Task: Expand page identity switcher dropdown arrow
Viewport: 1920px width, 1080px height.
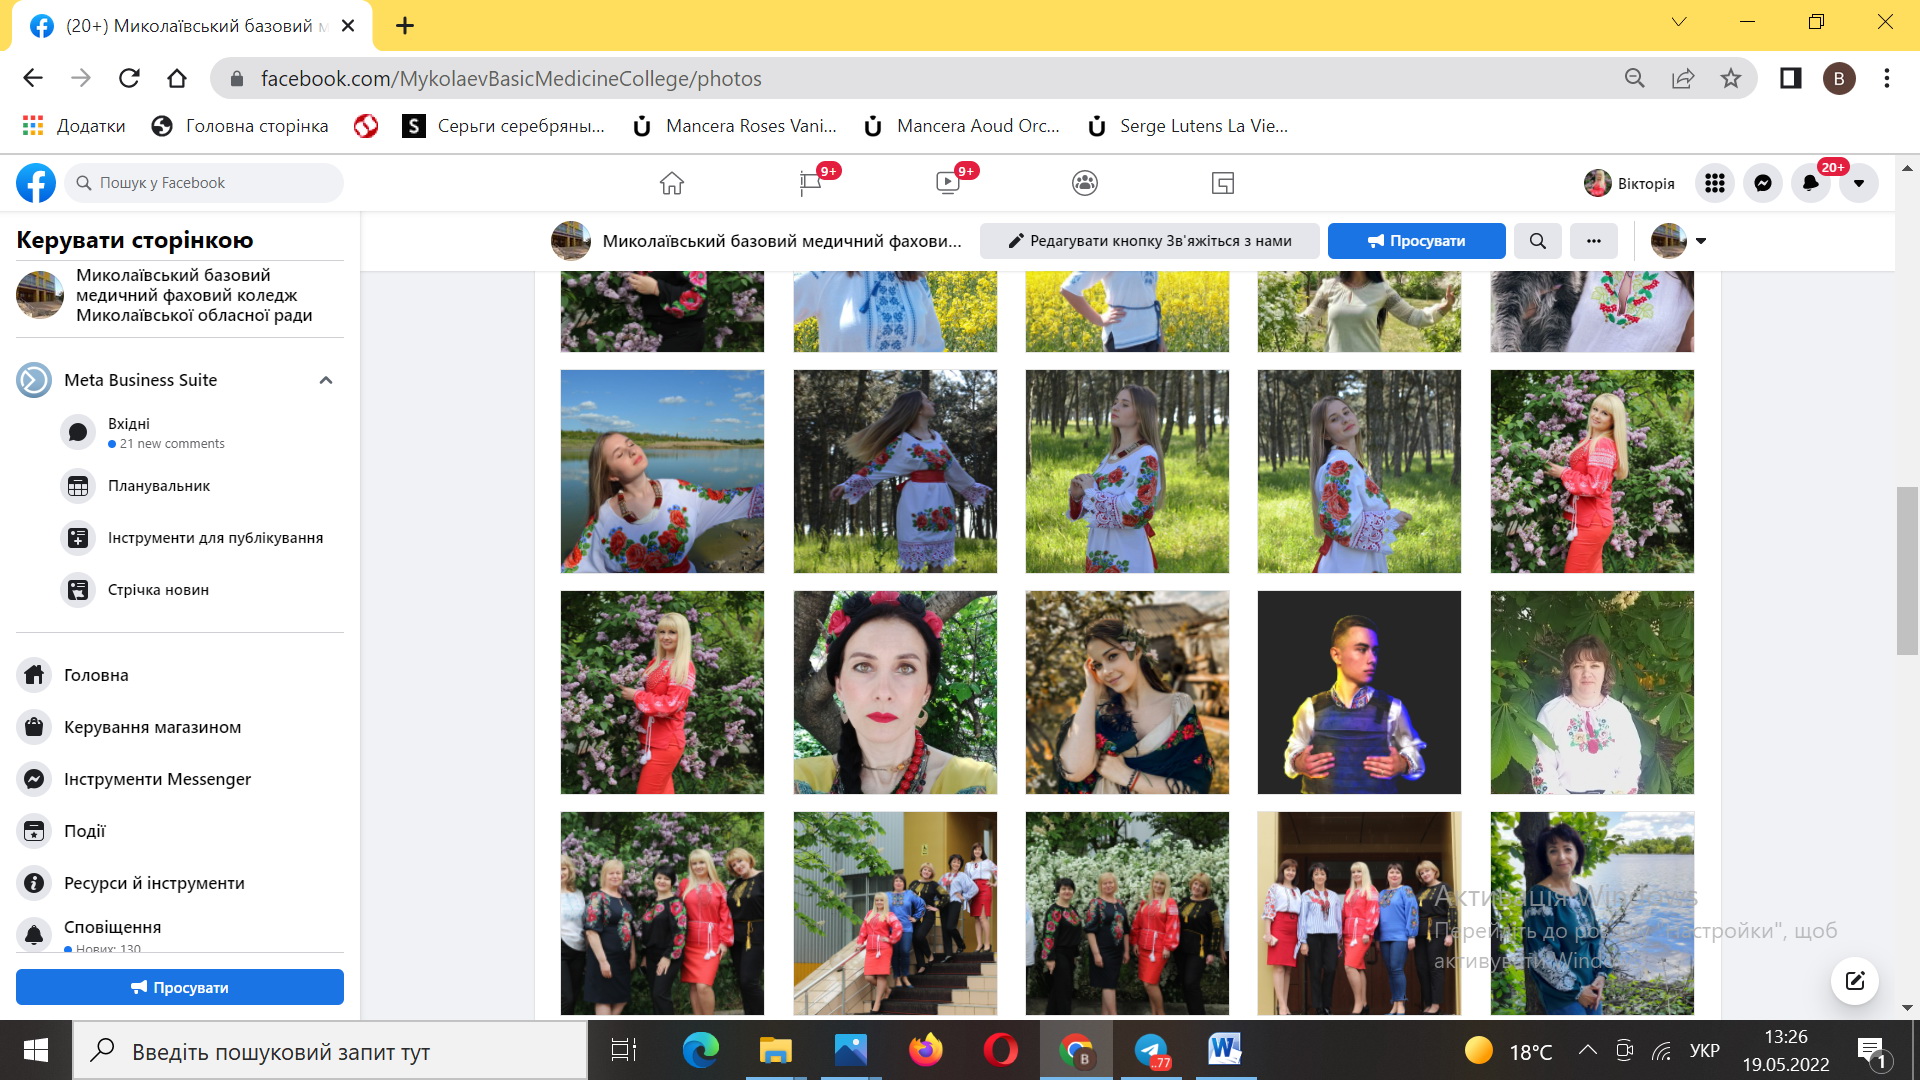Action: pyautogui.click(x=1700, y=241)
